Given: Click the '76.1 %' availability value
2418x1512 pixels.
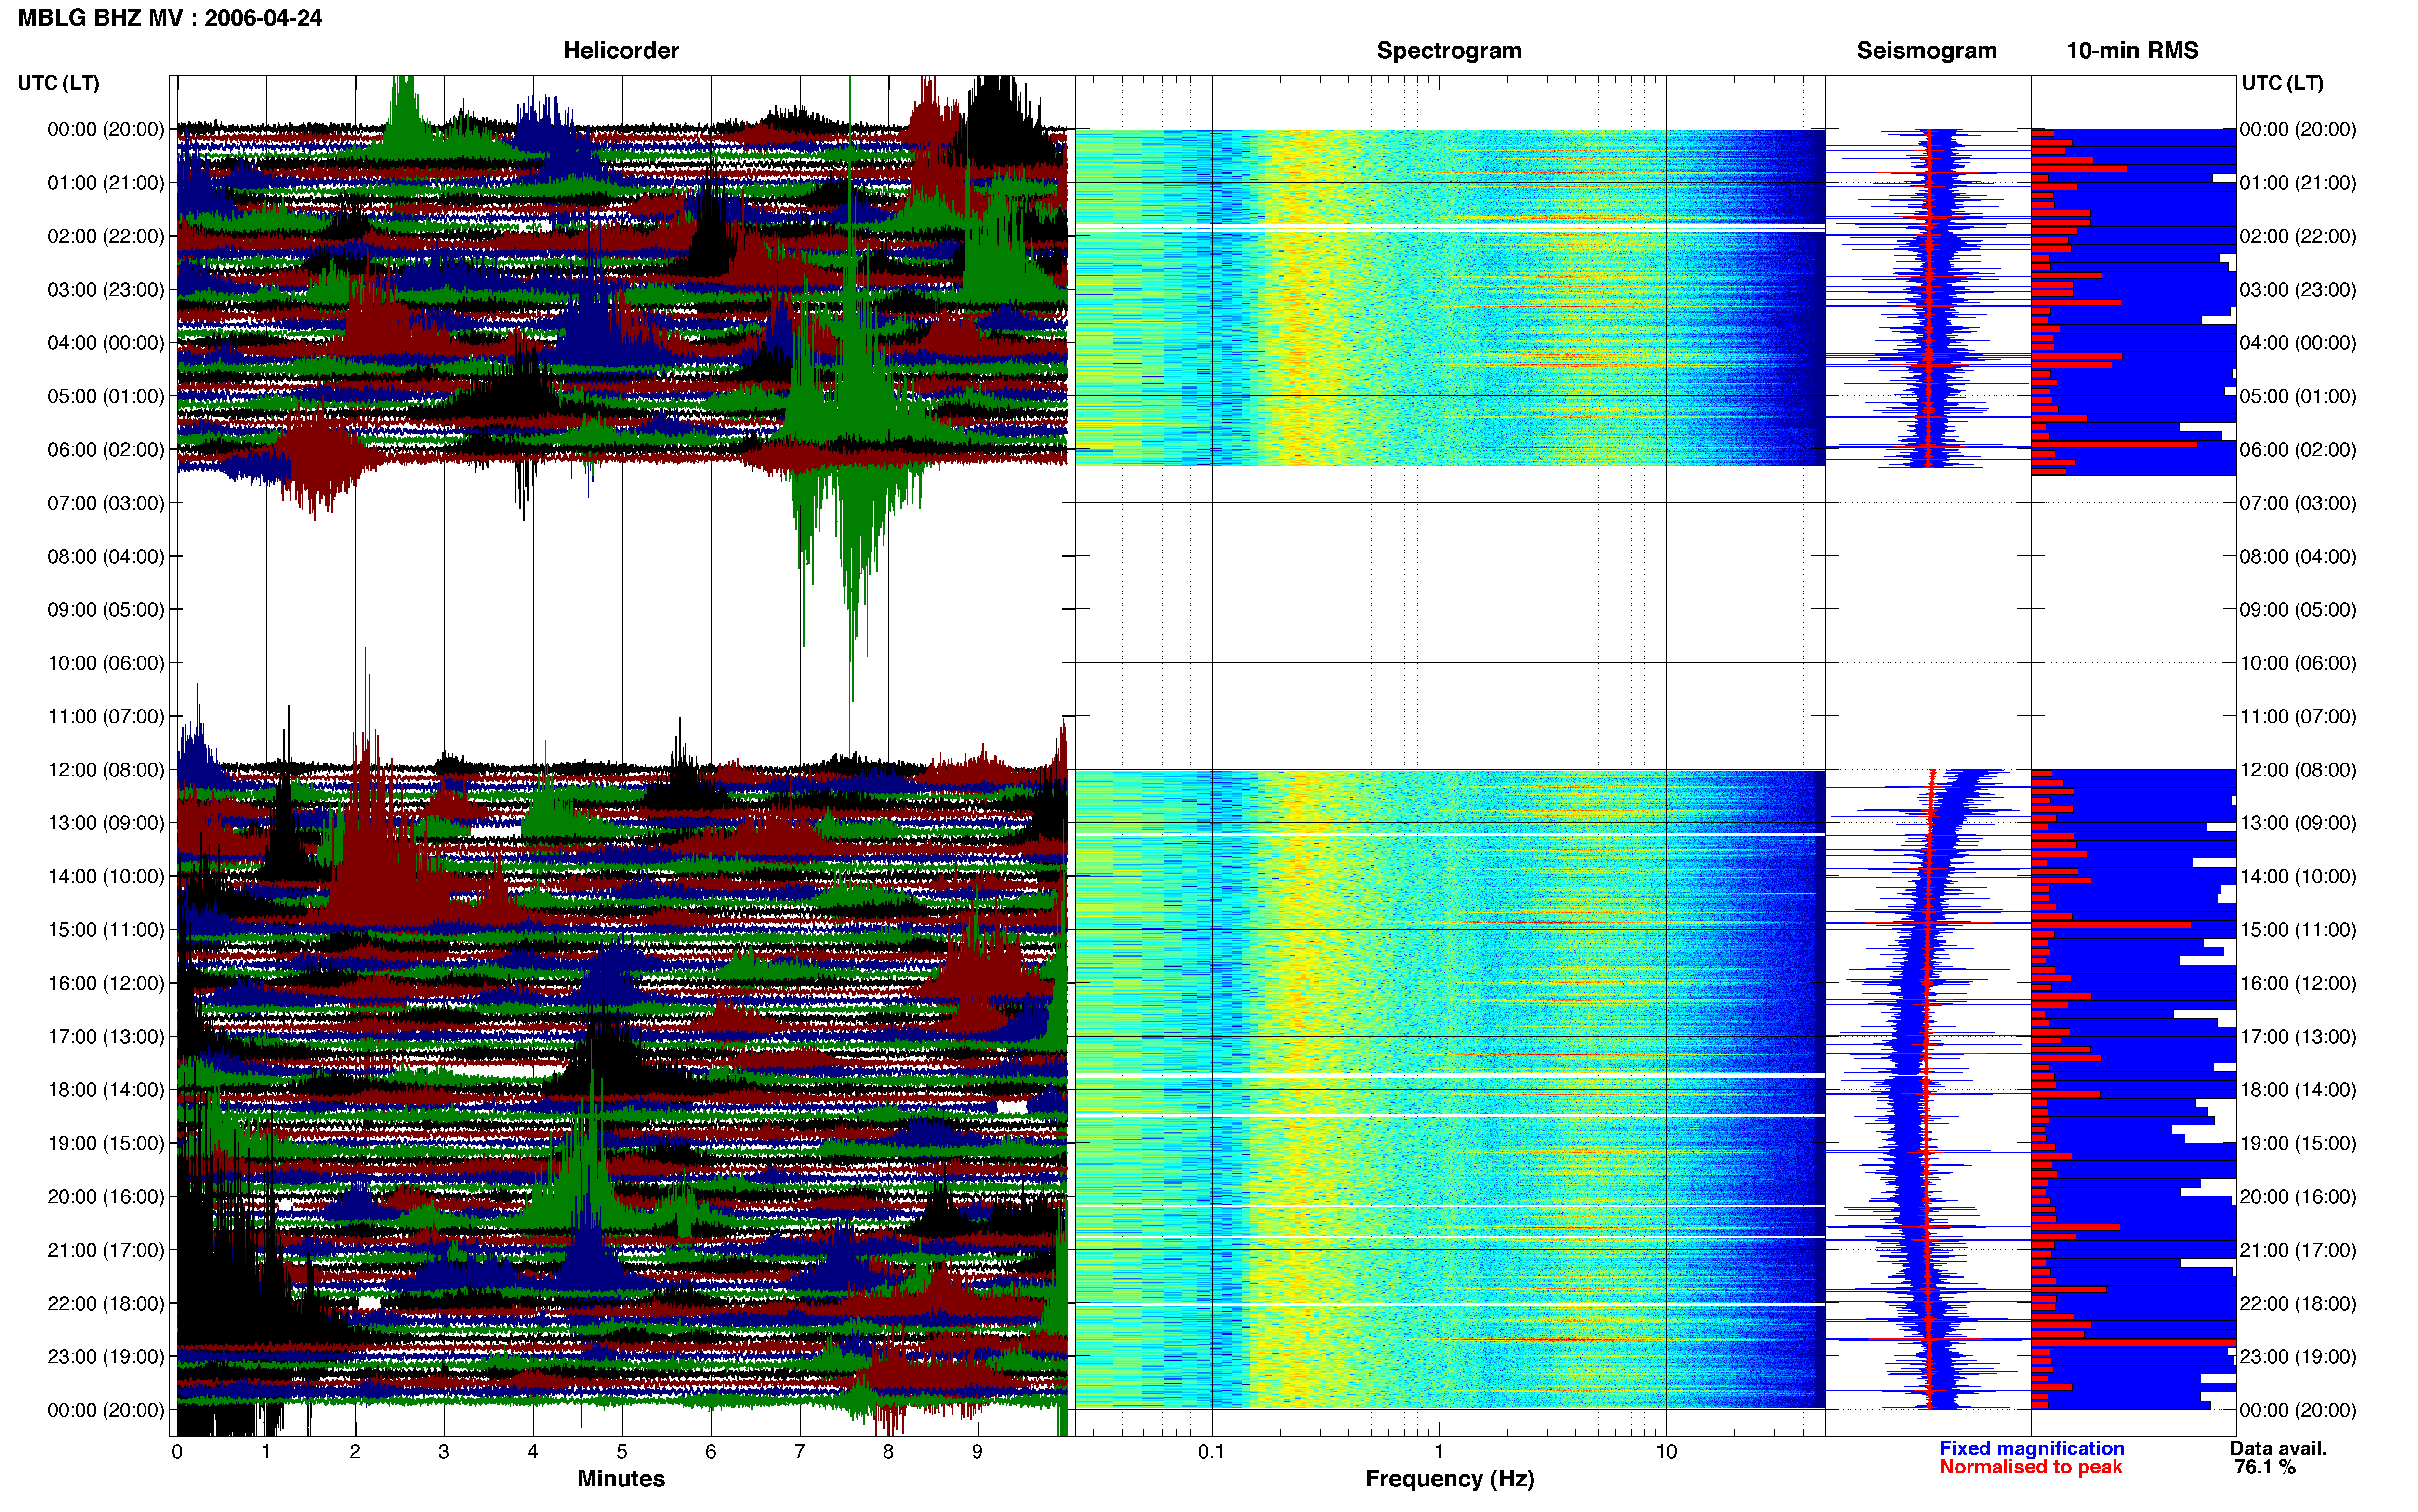Looking at the screenshot, I should [2265, 1467].
